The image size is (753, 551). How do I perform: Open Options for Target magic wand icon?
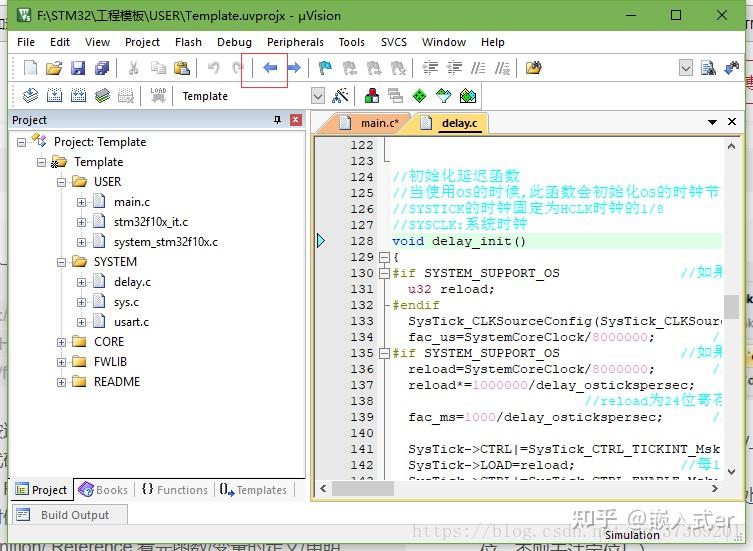[x=341, y=96]
